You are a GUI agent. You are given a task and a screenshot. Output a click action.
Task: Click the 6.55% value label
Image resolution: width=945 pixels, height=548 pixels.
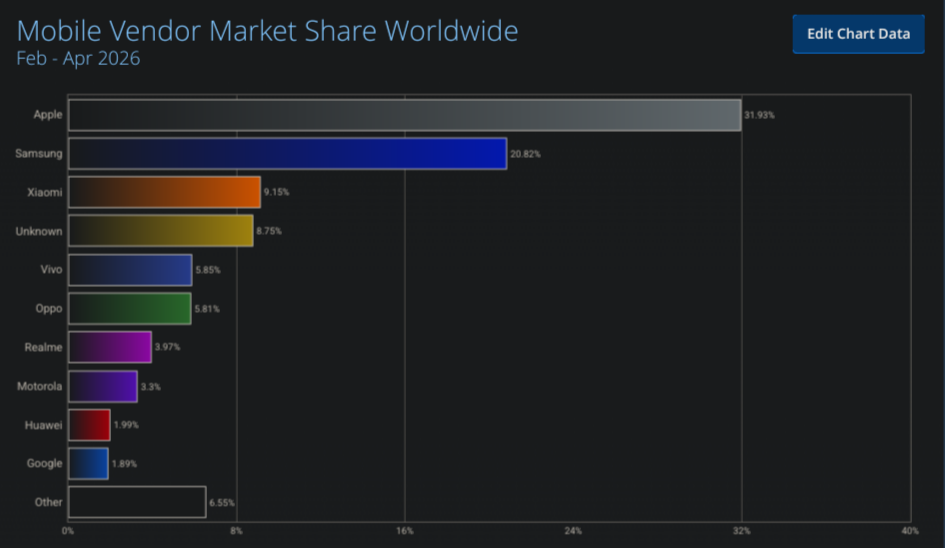pos(222,503)
